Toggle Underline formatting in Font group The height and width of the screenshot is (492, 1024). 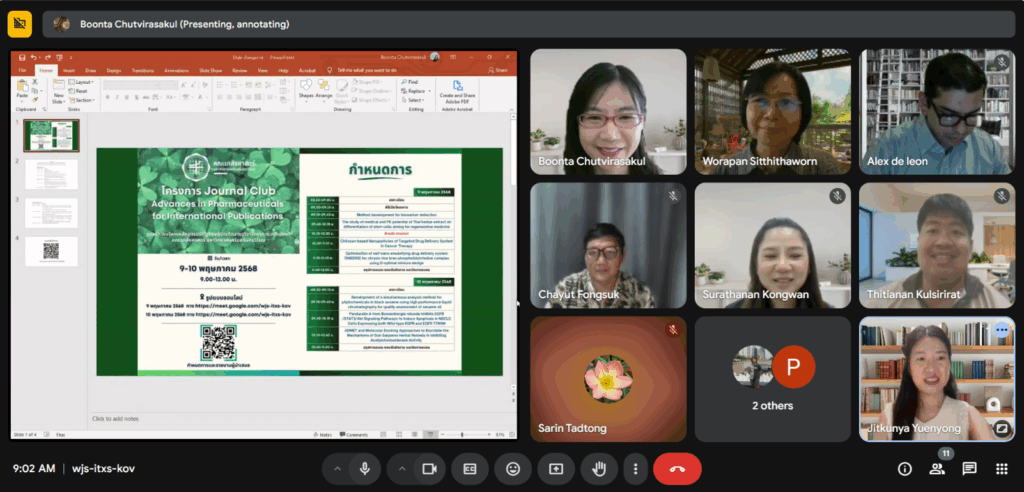[x=126, y=97]
